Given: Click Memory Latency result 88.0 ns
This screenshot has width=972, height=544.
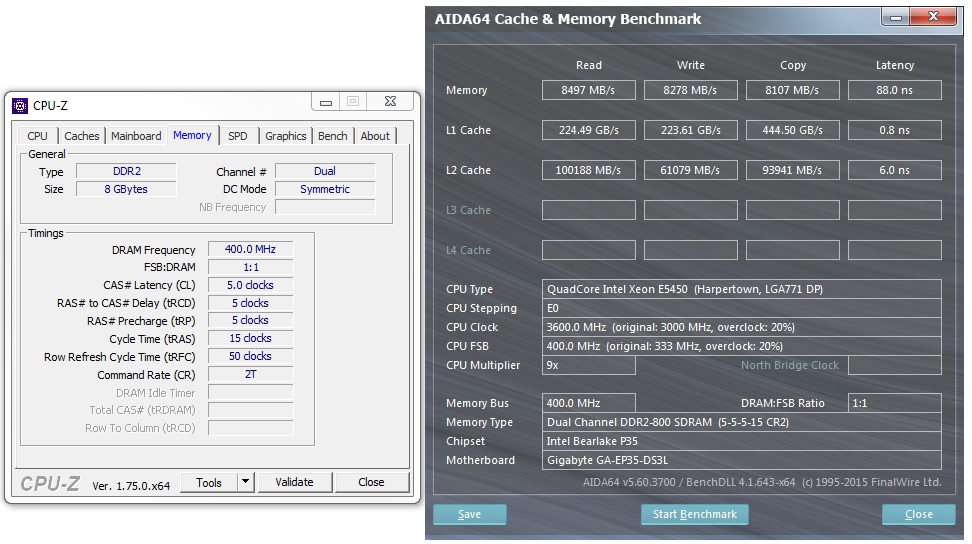Looking at the screenshot, I should (895, 90).
